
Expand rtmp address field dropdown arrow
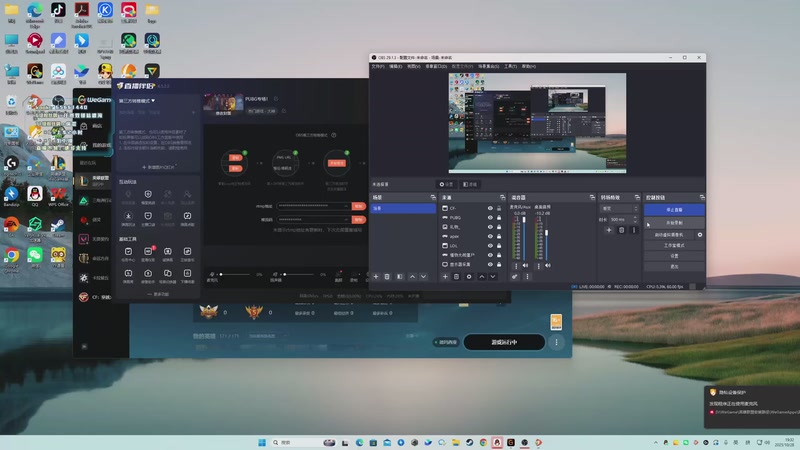tap(346, 206)
